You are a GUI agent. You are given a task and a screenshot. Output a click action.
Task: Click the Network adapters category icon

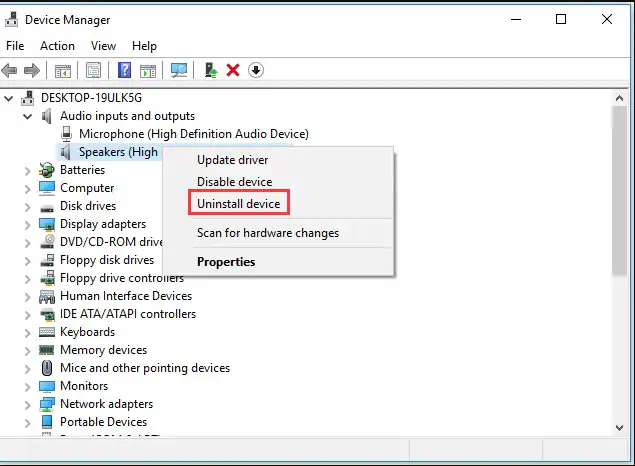coord(47,404)
